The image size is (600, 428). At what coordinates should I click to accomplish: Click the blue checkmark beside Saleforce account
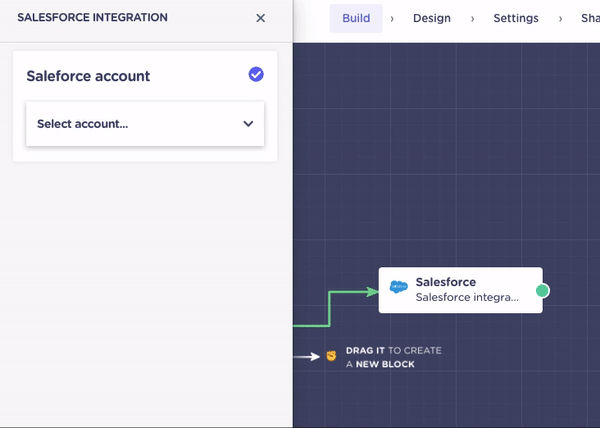256,74
